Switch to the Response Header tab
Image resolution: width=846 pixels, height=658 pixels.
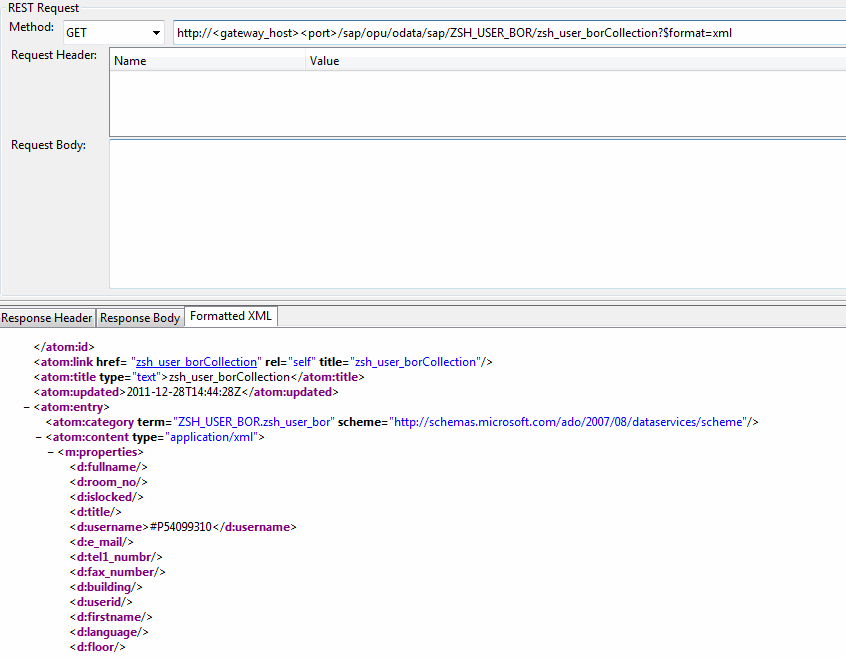coord(47,317)
